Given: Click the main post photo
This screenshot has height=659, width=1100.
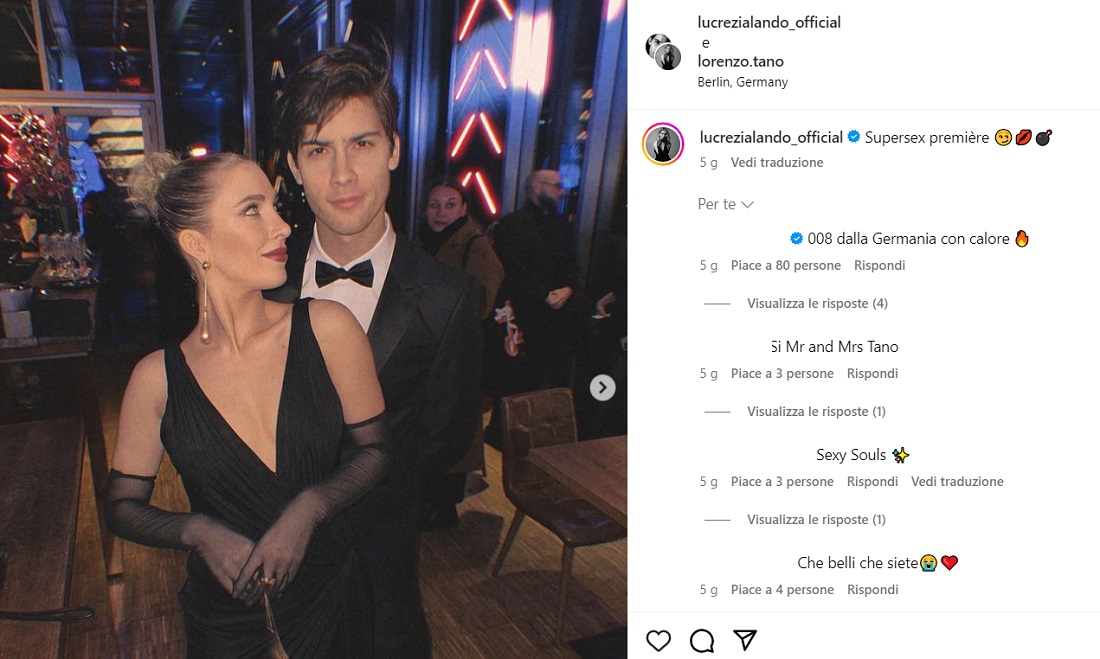Looking at the screenshot, I should [313, 329].
